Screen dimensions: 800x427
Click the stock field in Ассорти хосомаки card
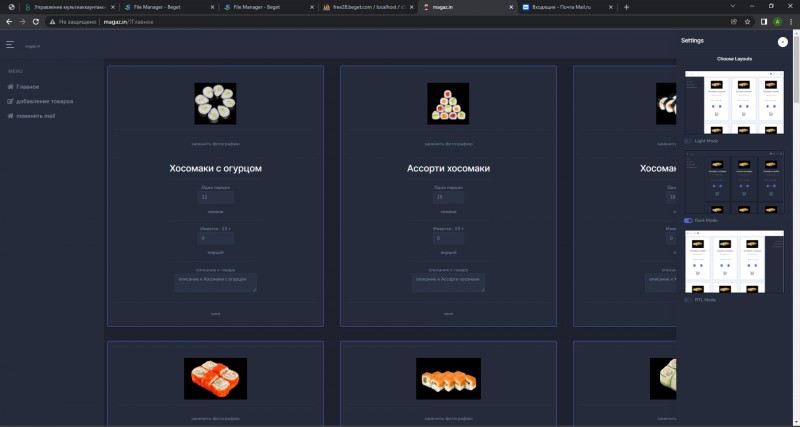coord(448,238)
